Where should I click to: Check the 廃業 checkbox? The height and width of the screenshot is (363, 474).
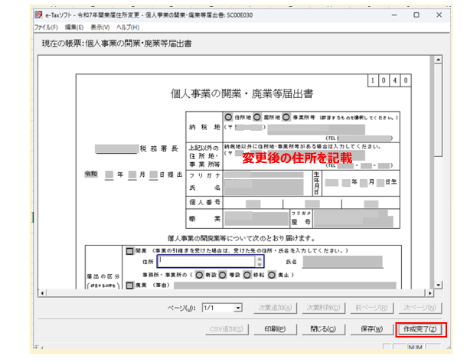pos(130,285)
